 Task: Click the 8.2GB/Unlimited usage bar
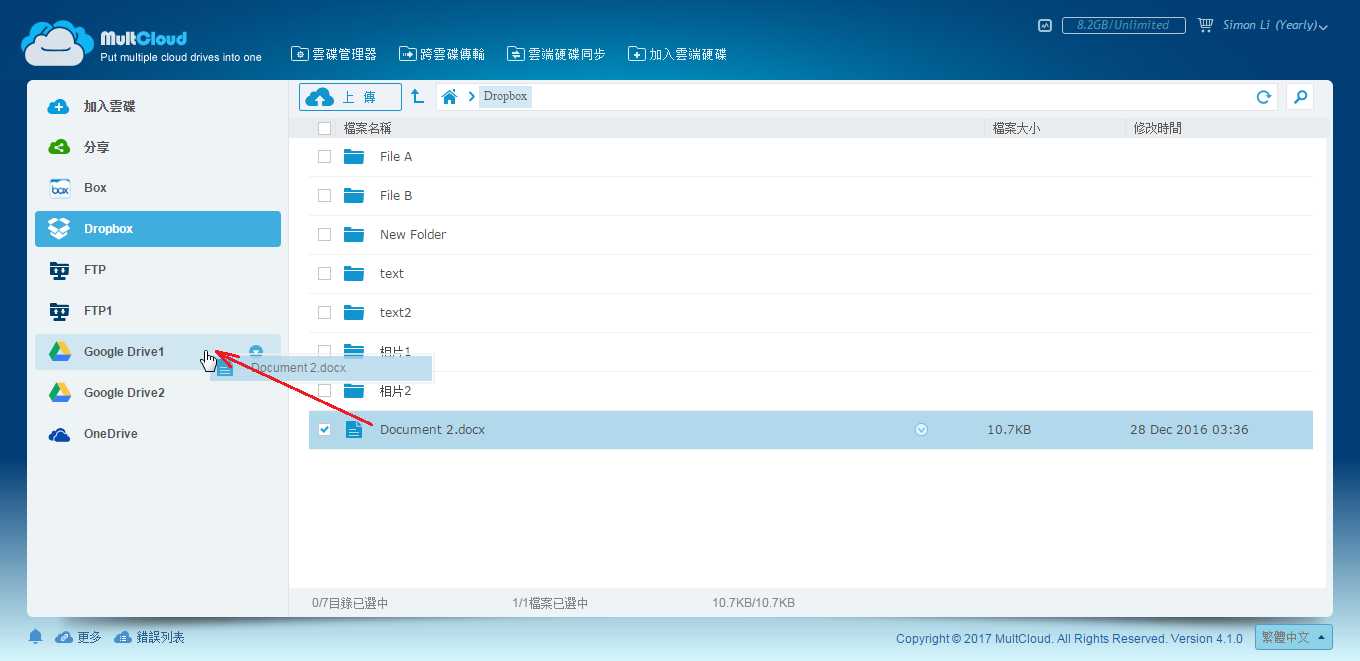(1123, 25)
